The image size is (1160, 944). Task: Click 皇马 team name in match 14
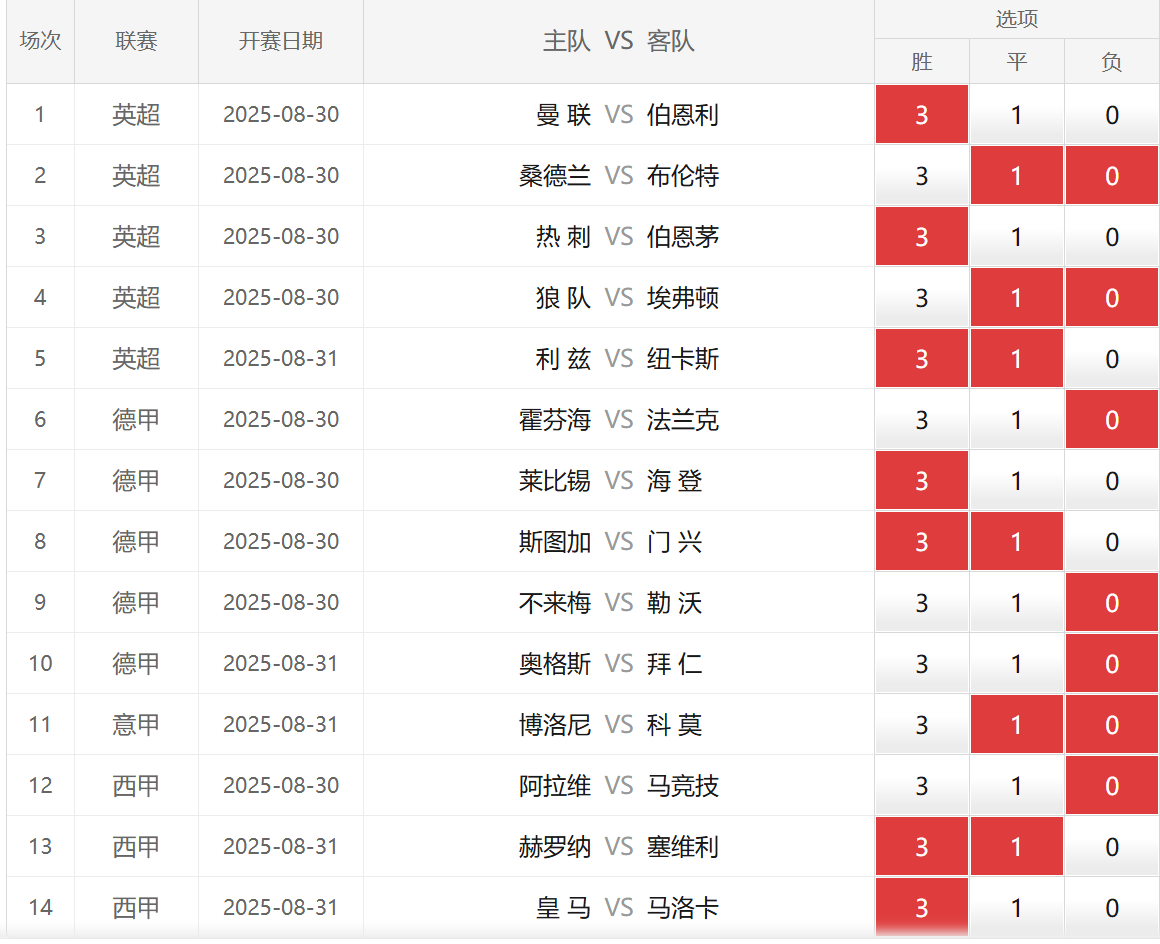click(x=563, y=908)
